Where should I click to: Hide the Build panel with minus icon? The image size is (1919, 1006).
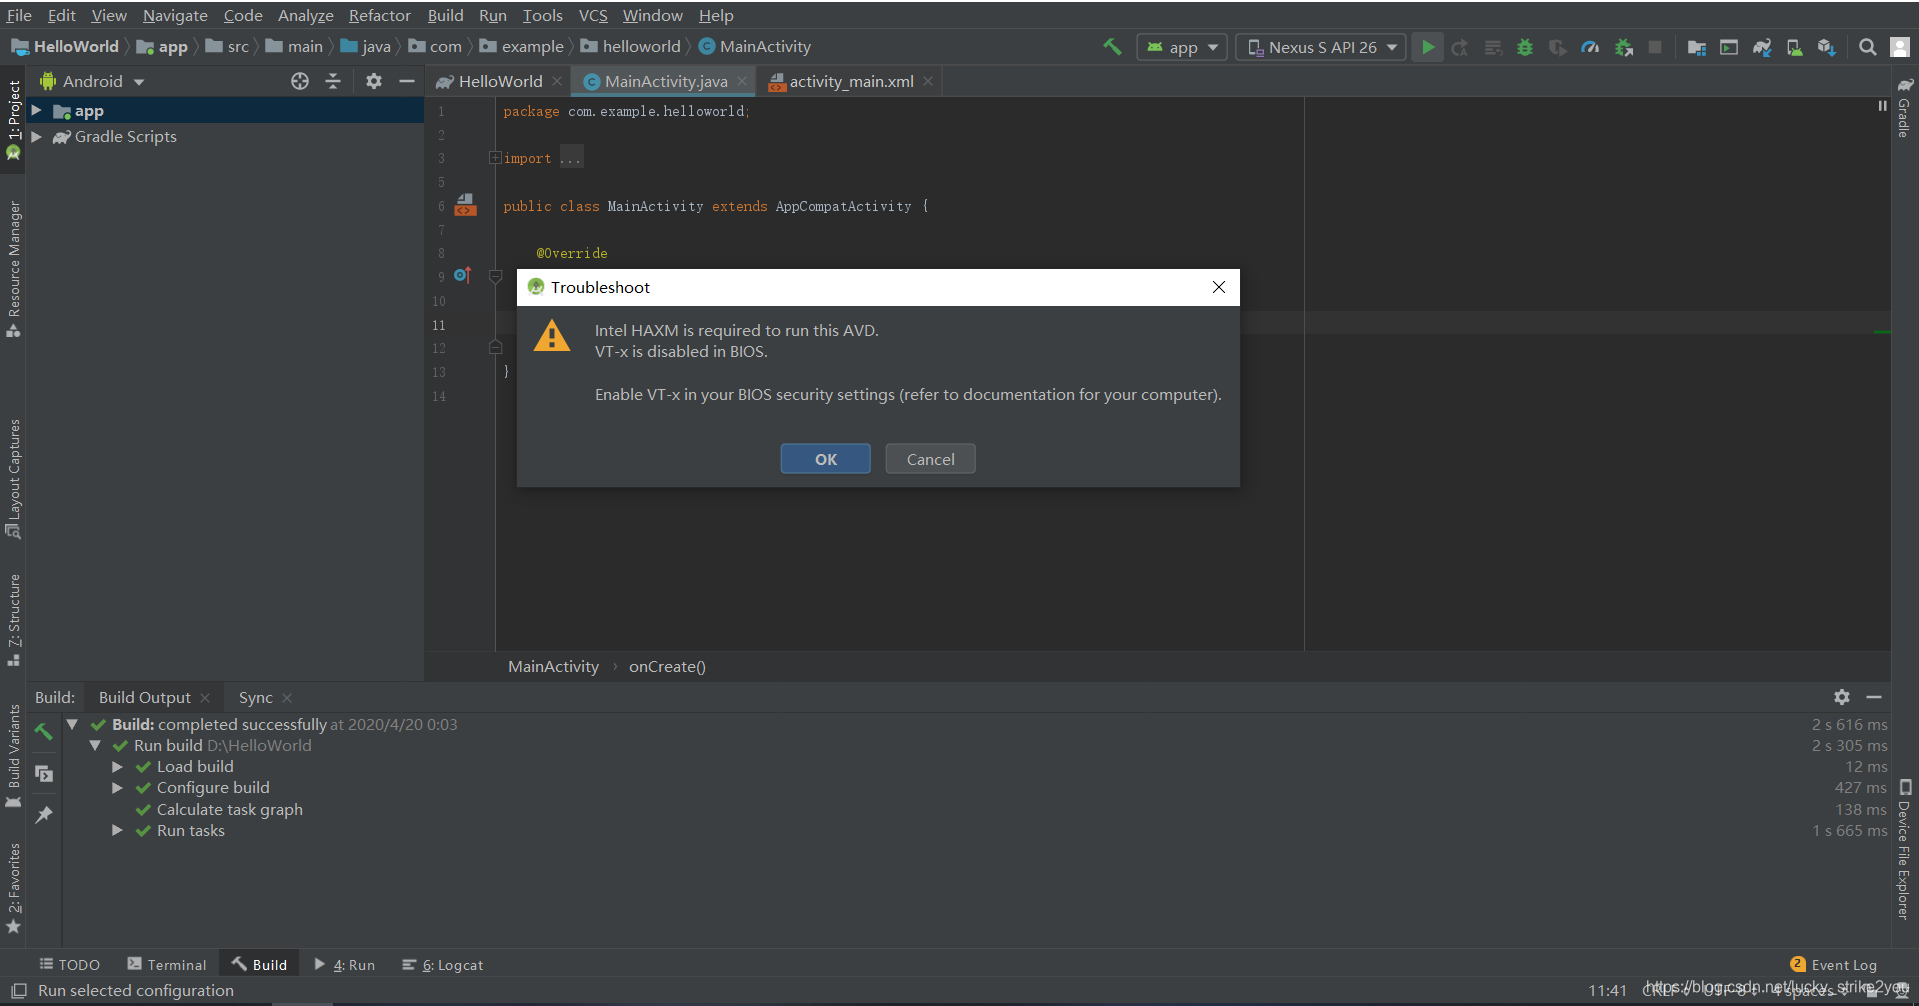pyautogui.click(x=1874, y=697)
